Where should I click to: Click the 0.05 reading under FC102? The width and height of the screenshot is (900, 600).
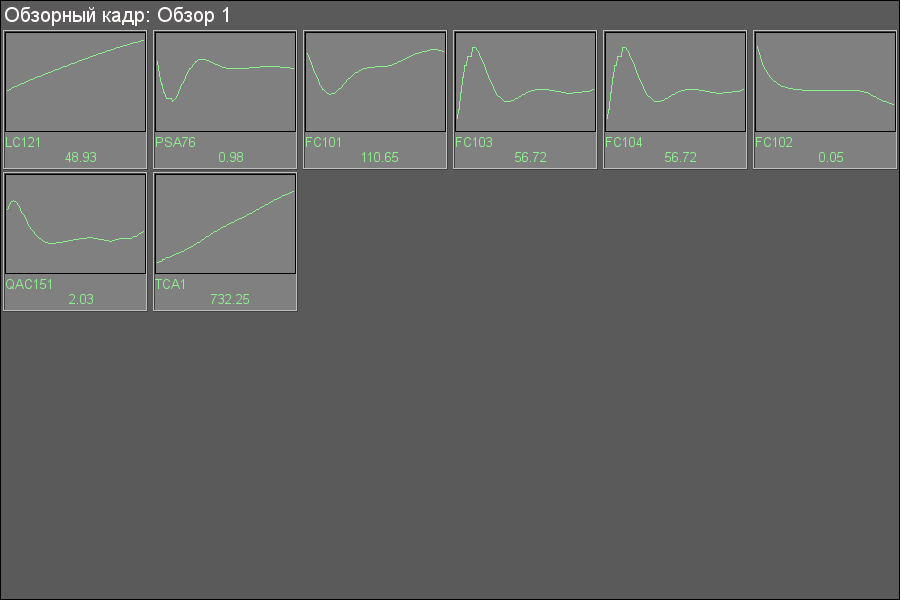point(830,158)
